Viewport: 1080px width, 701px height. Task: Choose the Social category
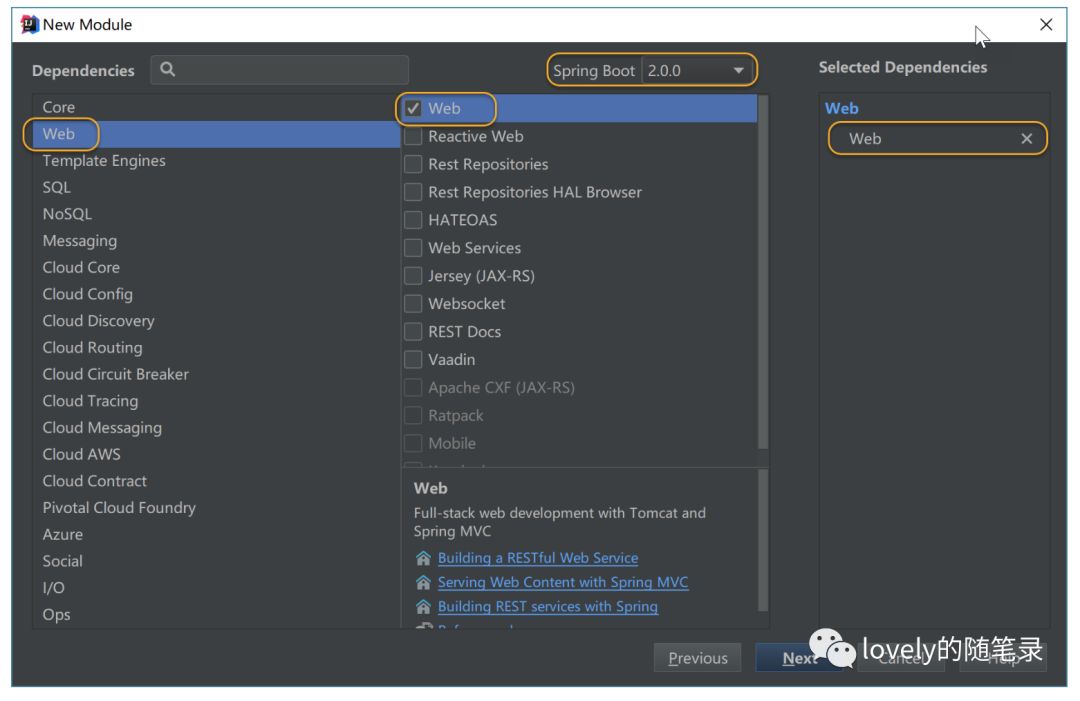(x=216, y=561)
